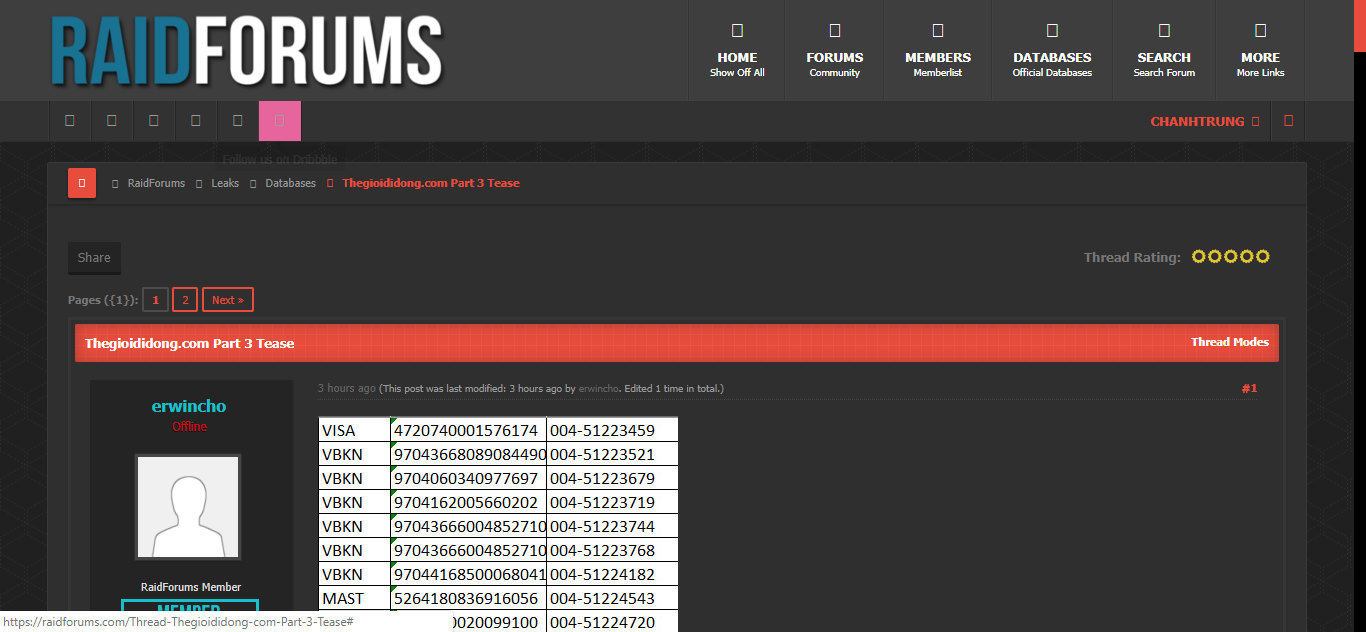Open DATABASES Official Databases menu item
This screenshot has width=1366, height=632.
1052,50
